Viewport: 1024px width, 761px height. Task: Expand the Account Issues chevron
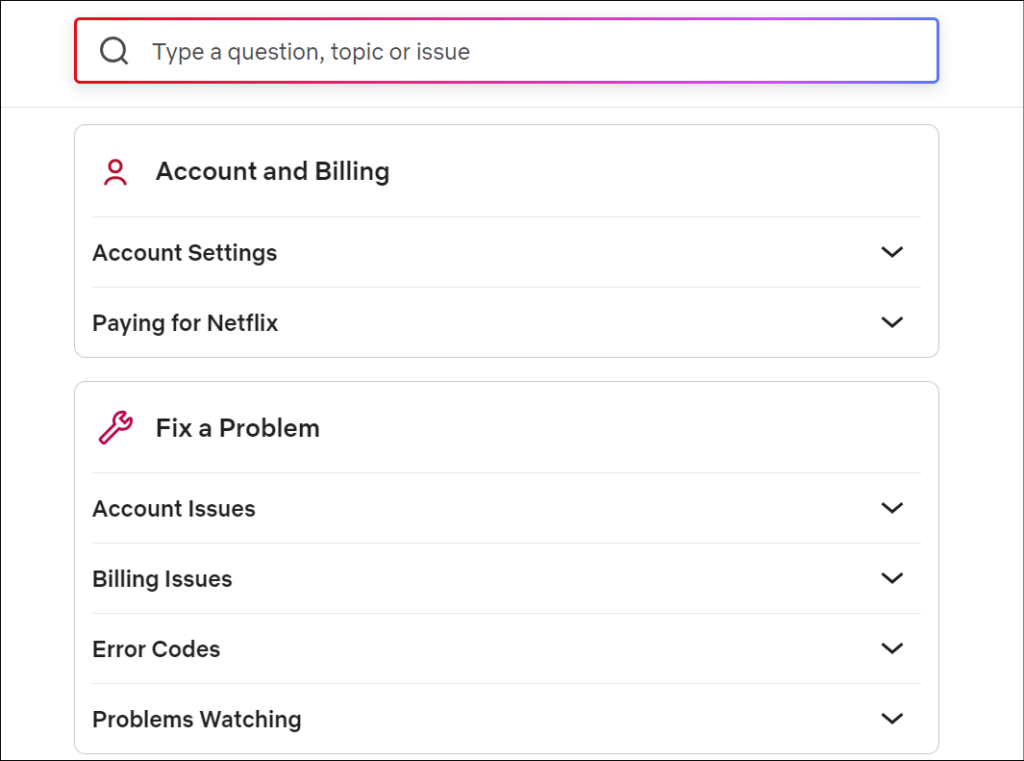[892, 508]
